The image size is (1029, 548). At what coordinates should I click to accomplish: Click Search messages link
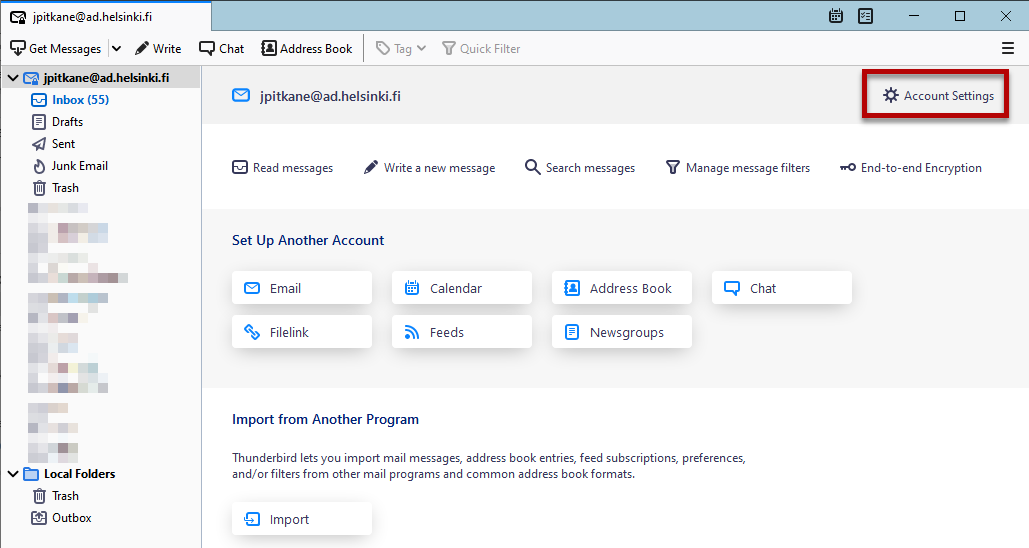[x=579, y=168]
